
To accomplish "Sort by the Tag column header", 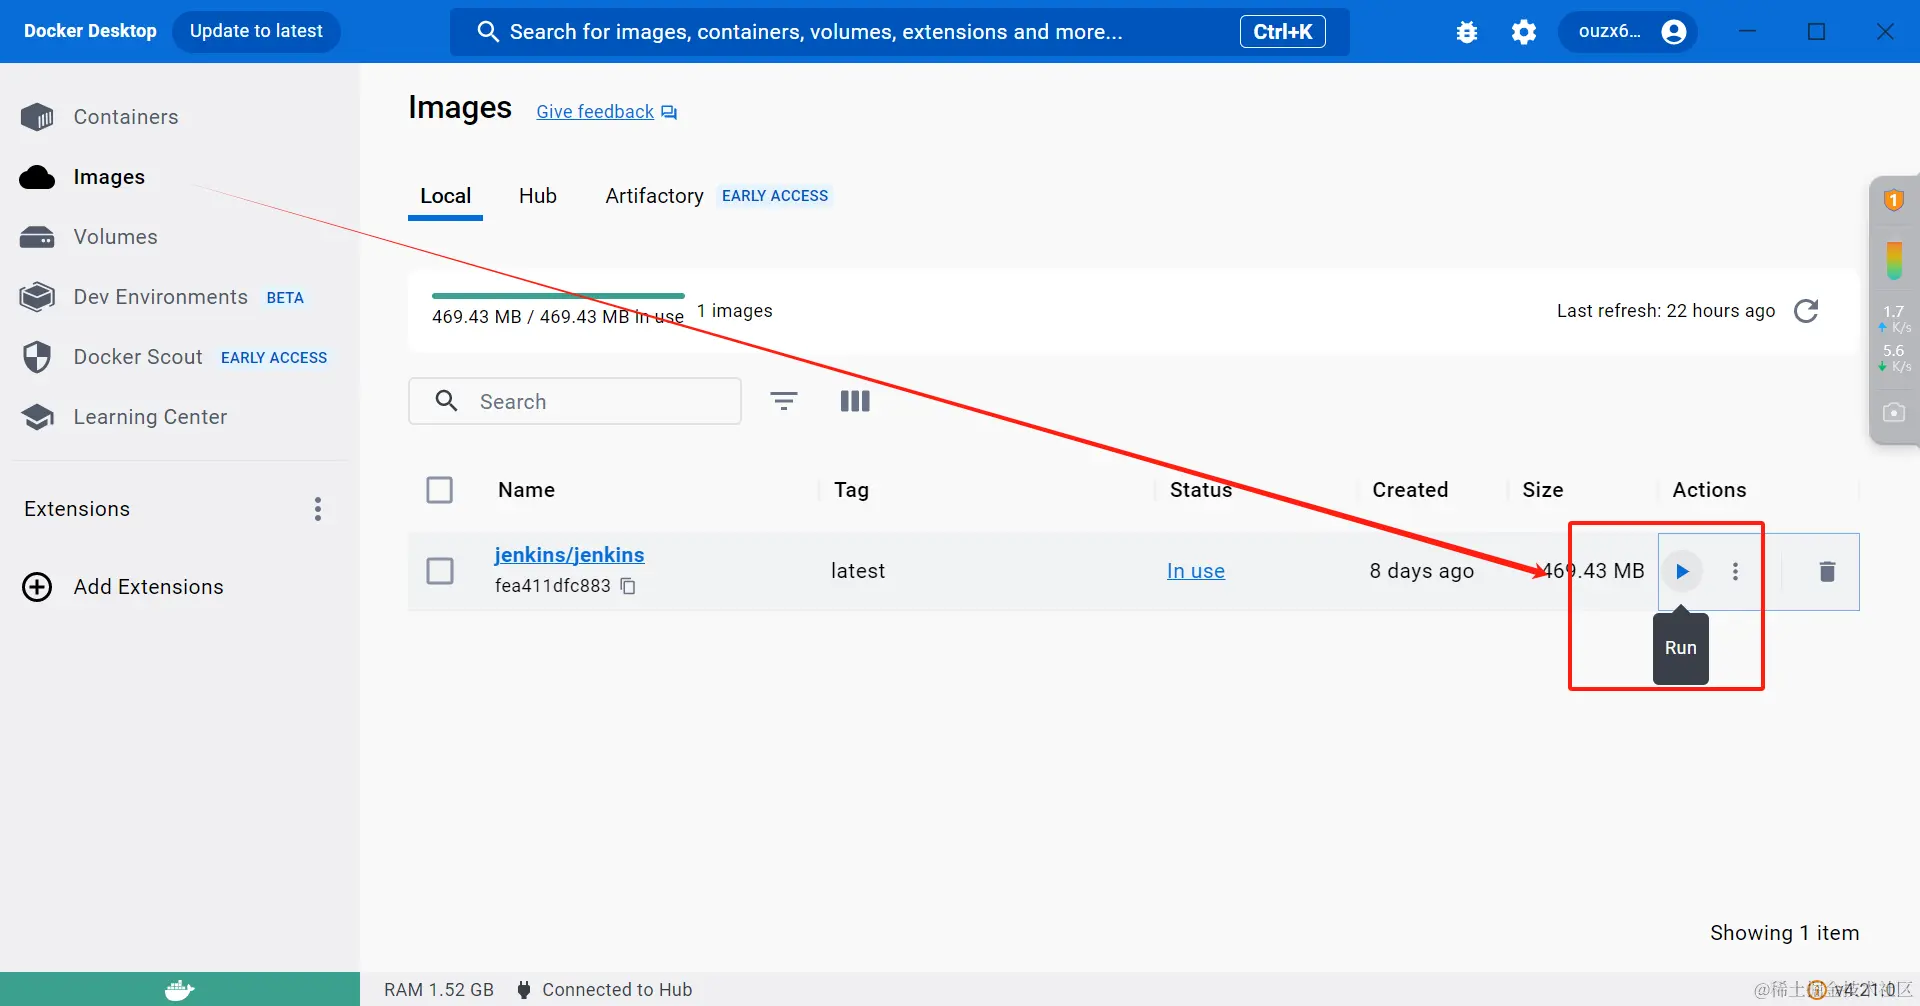I will (x=852, y=490).
